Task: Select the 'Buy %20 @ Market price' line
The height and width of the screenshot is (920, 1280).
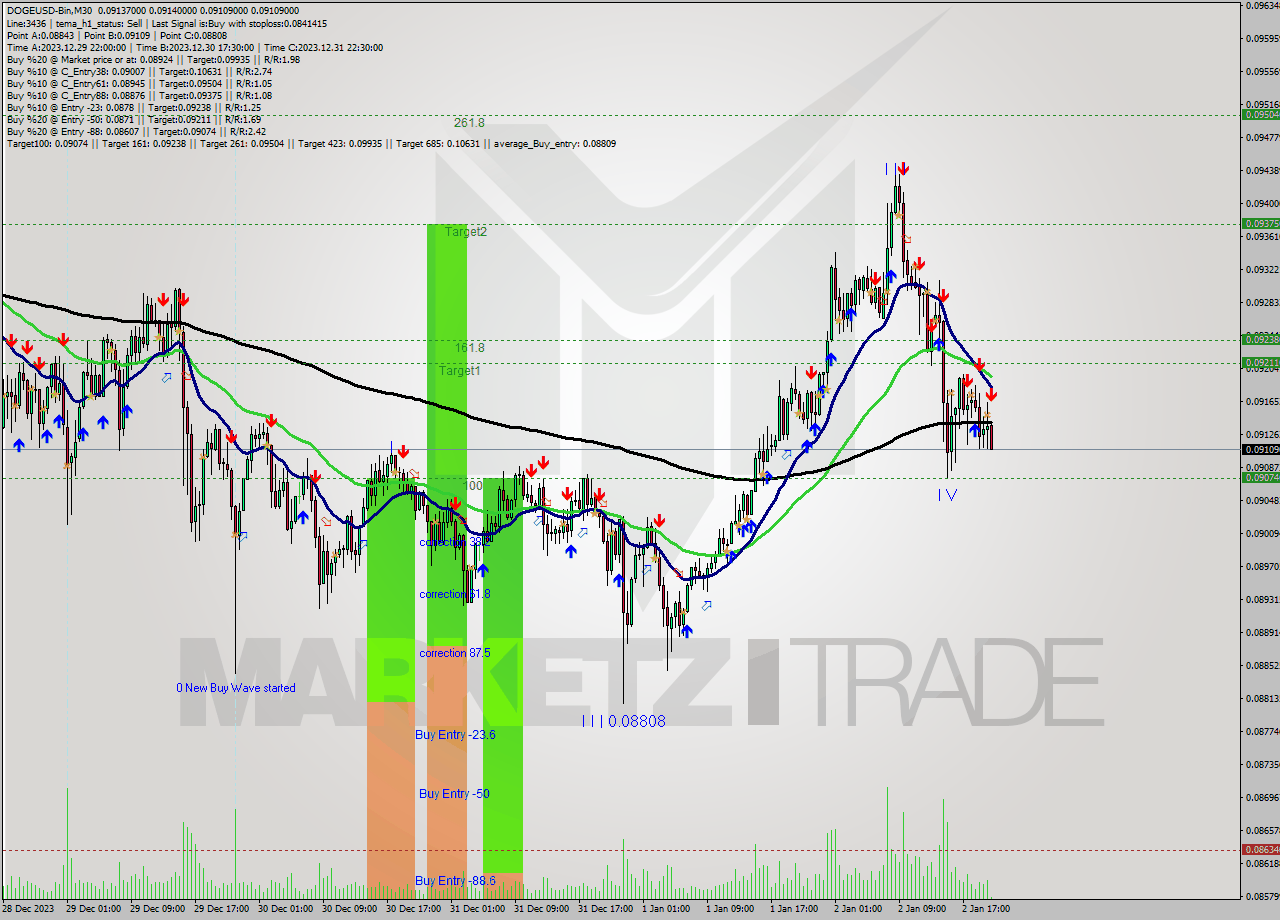Action: point(153,59)
